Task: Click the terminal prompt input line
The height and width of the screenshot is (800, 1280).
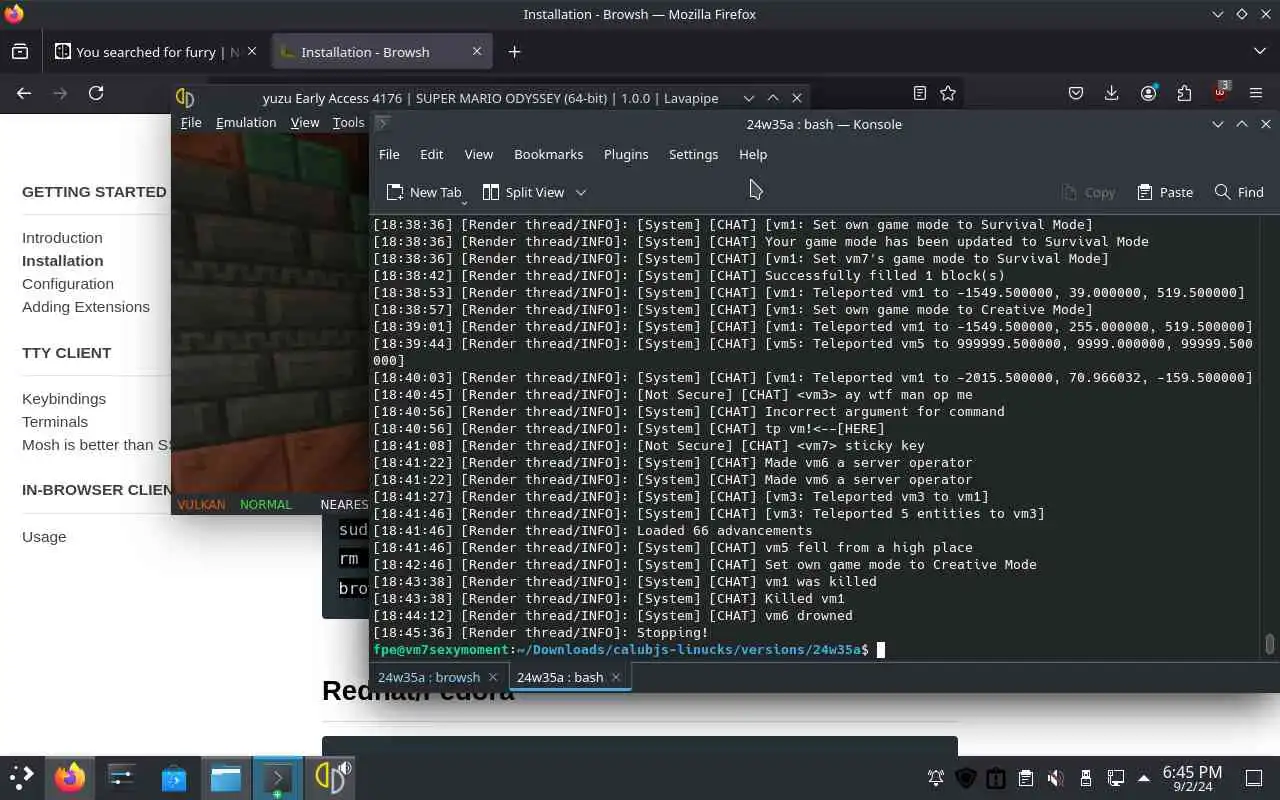Action: point(815,650)
